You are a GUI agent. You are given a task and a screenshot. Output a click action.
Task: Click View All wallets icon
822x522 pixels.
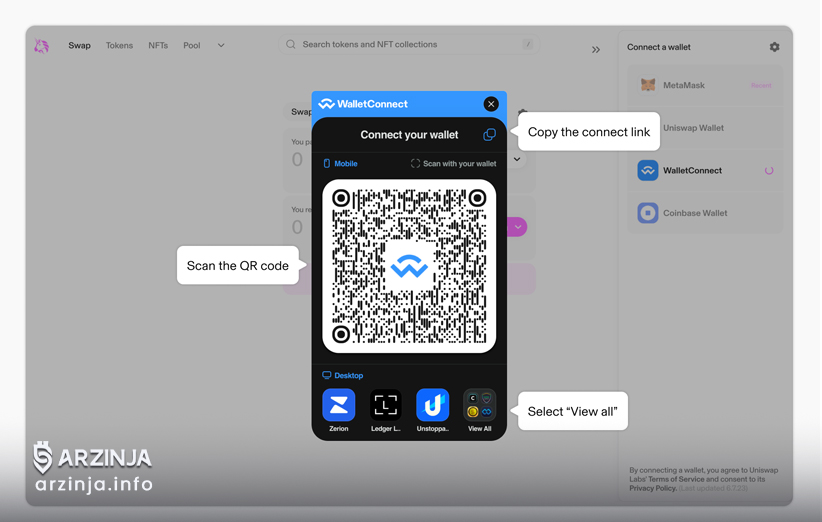(480, 405)
